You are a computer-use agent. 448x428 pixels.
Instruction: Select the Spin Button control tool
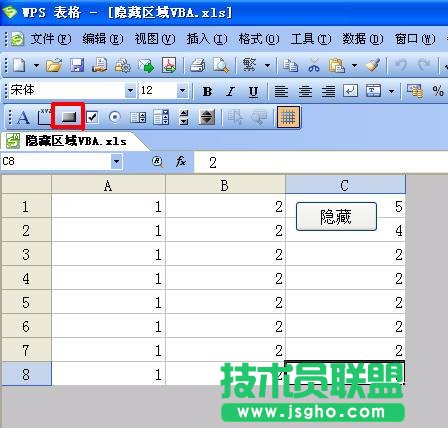click(184, 117)
